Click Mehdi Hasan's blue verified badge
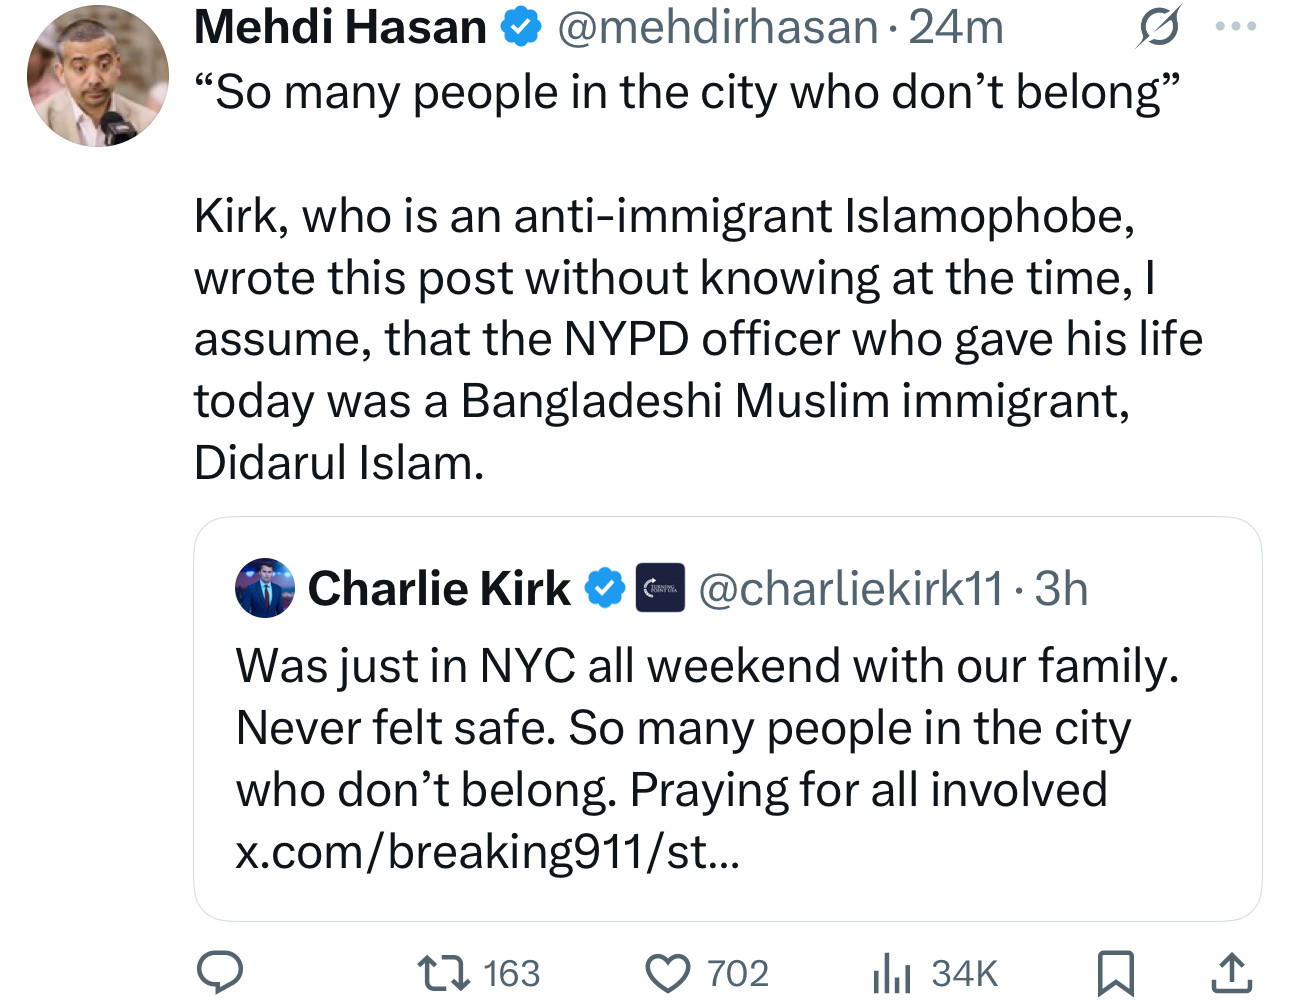Image resolution: width=1290 pixels, height=1001 pixels. click(521, 27)
